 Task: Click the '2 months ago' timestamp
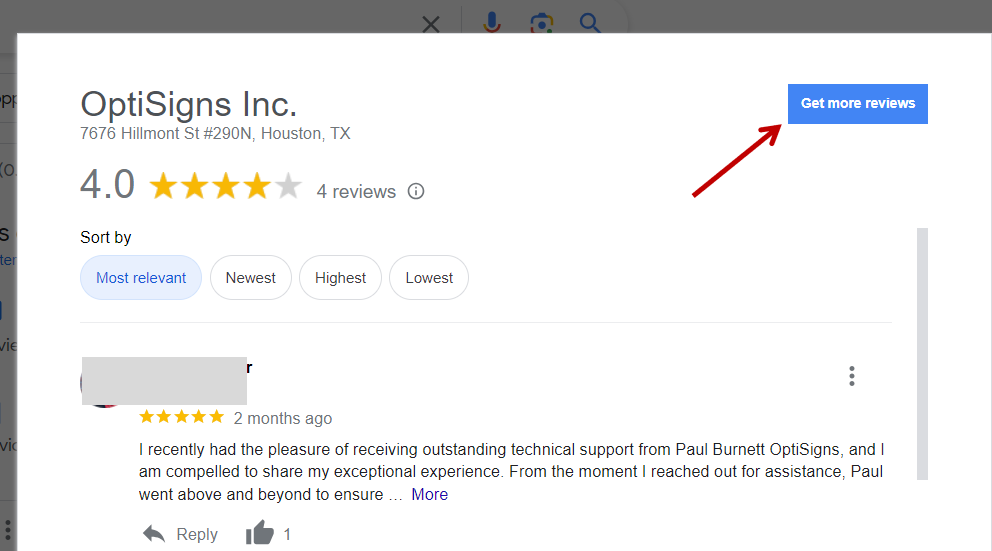click(283, 419)
